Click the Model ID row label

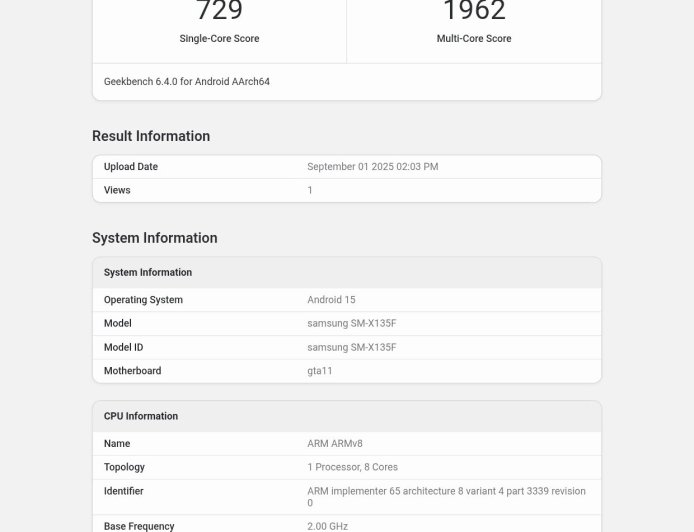point(123,347)
